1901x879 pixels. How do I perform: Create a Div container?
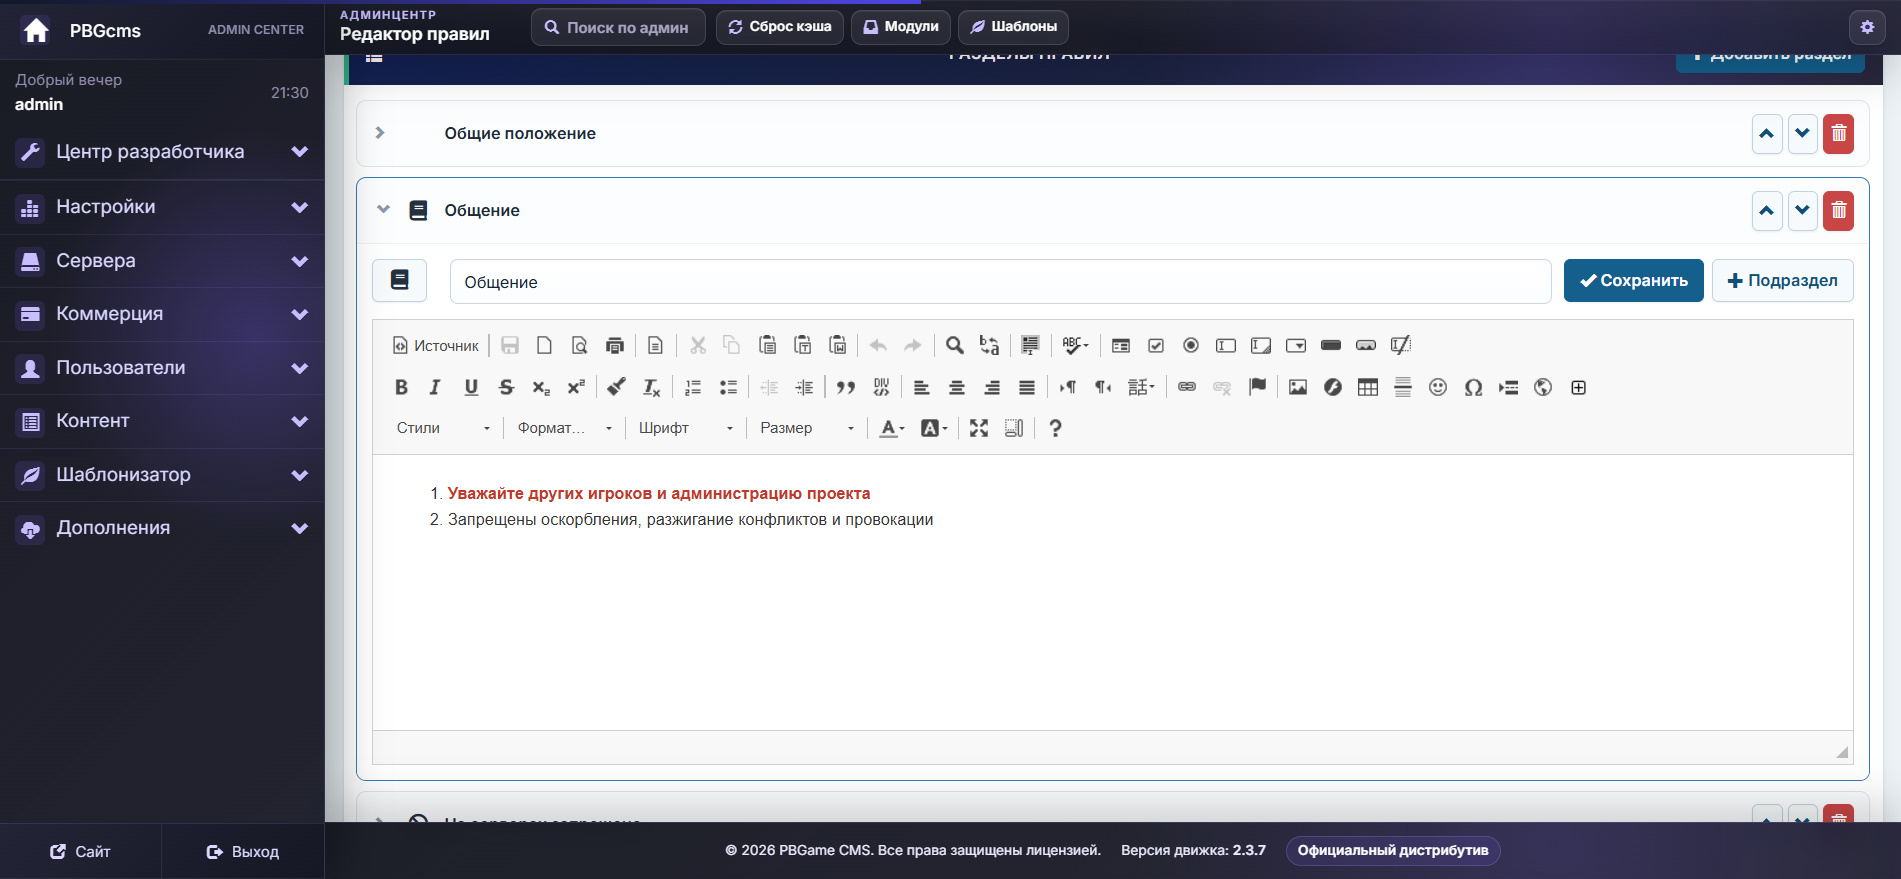coord(881,388)
